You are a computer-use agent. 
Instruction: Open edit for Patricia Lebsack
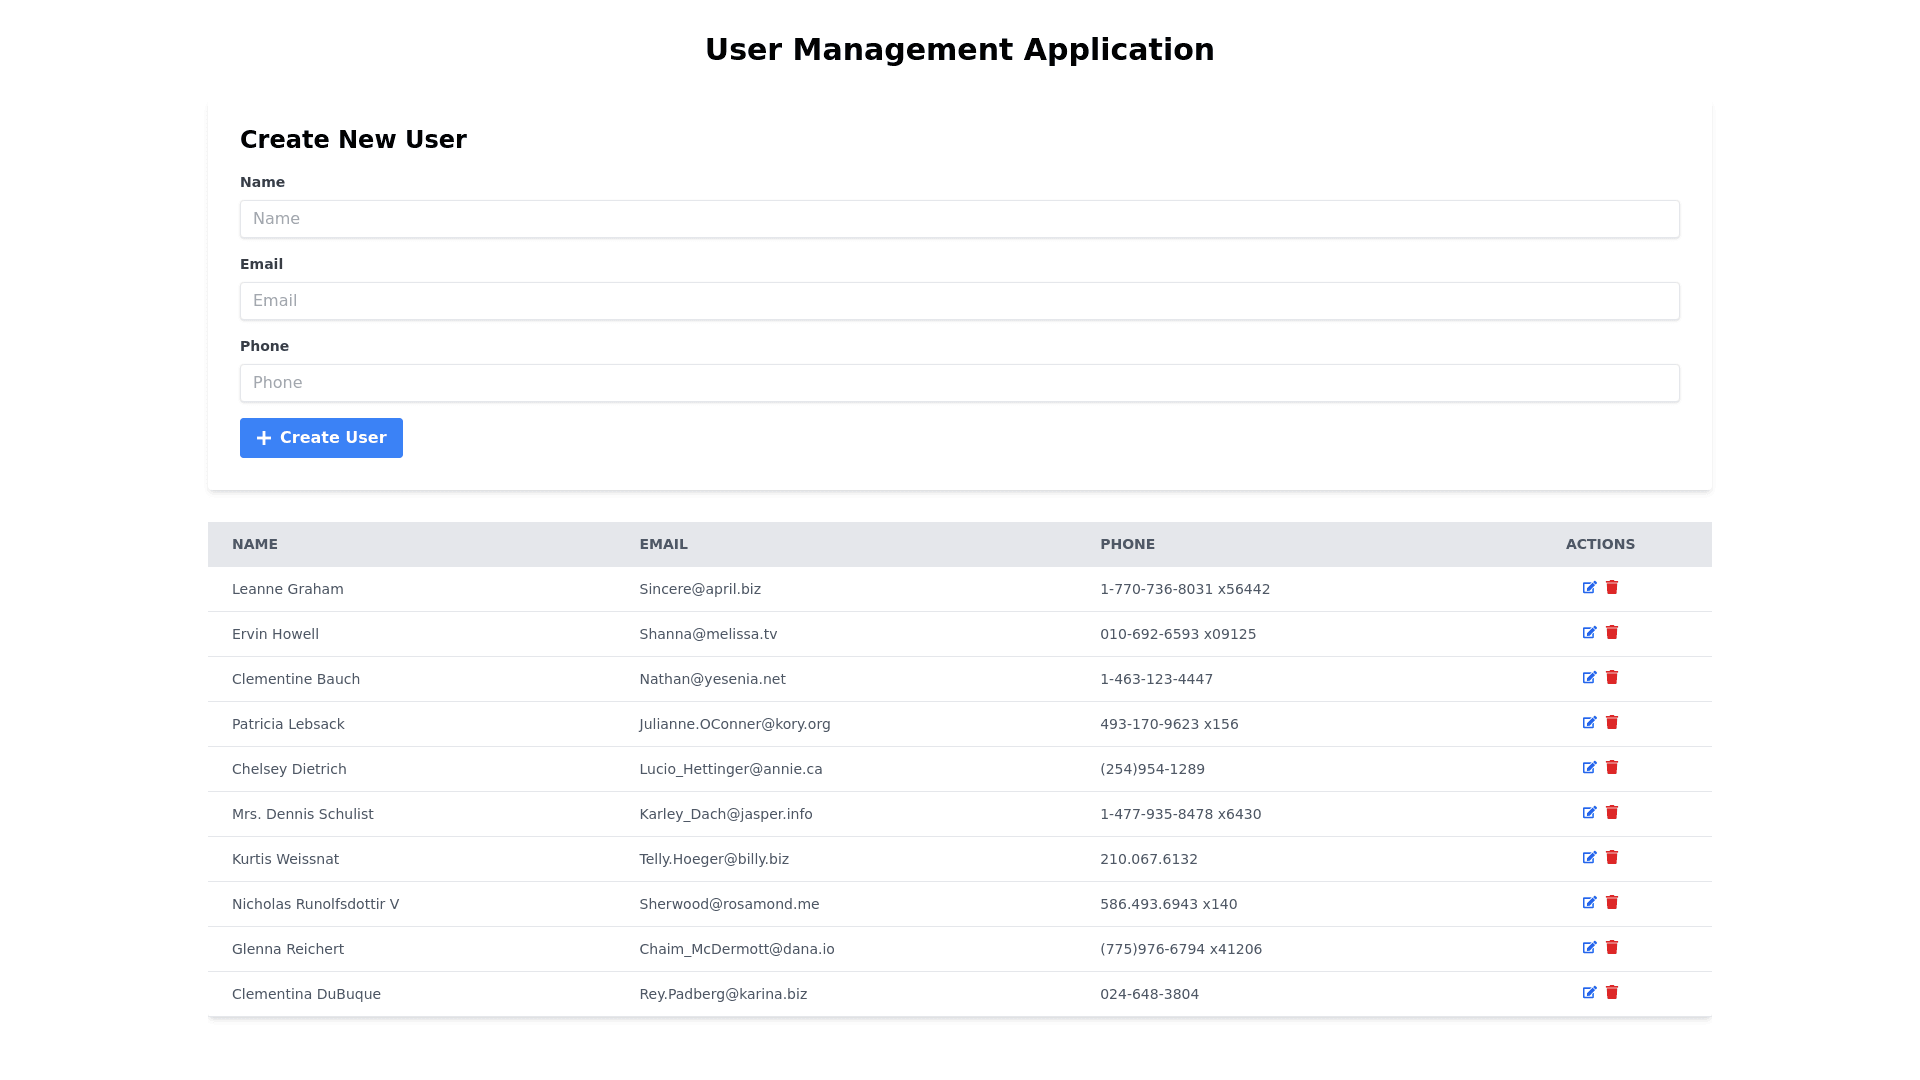coord(1589,723)
